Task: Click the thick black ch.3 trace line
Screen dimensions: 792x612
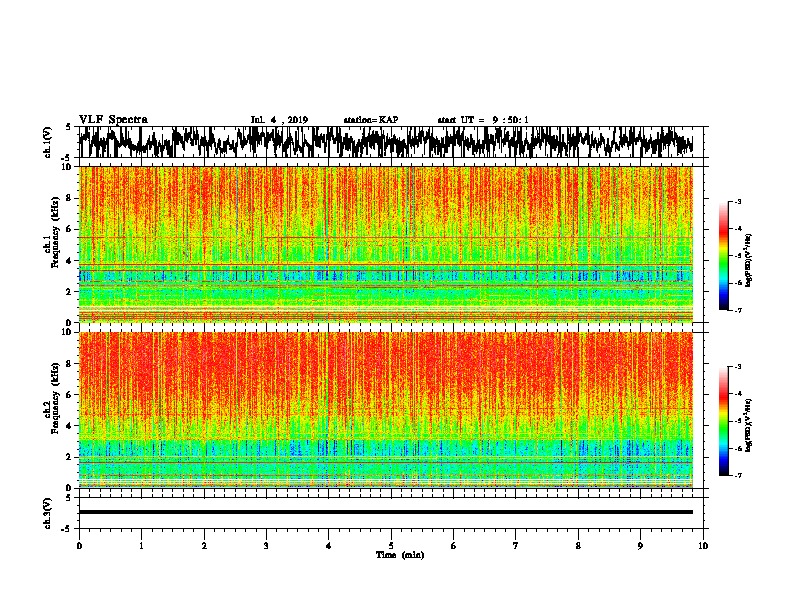Action: tap(386, 512)
